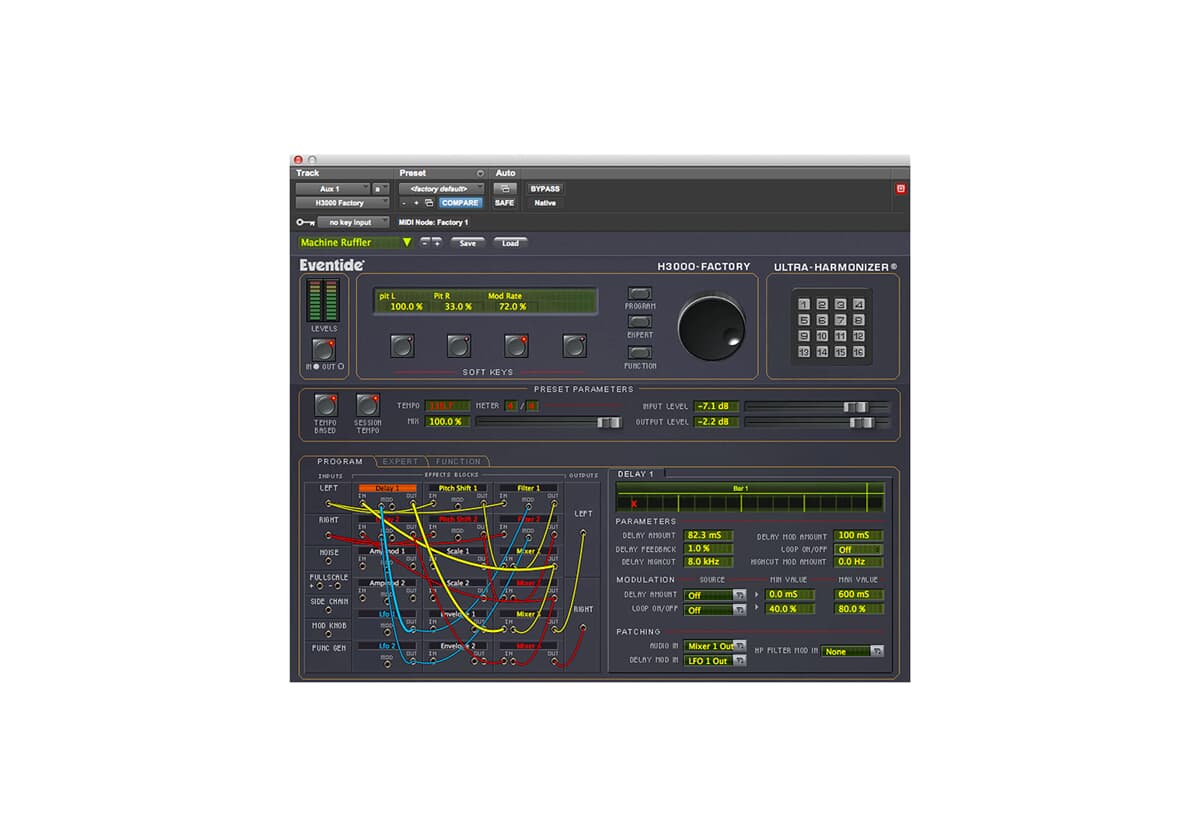The image size is (1200, 837).
Task: Click the Save button for the current preset
Action: [468, 242]
